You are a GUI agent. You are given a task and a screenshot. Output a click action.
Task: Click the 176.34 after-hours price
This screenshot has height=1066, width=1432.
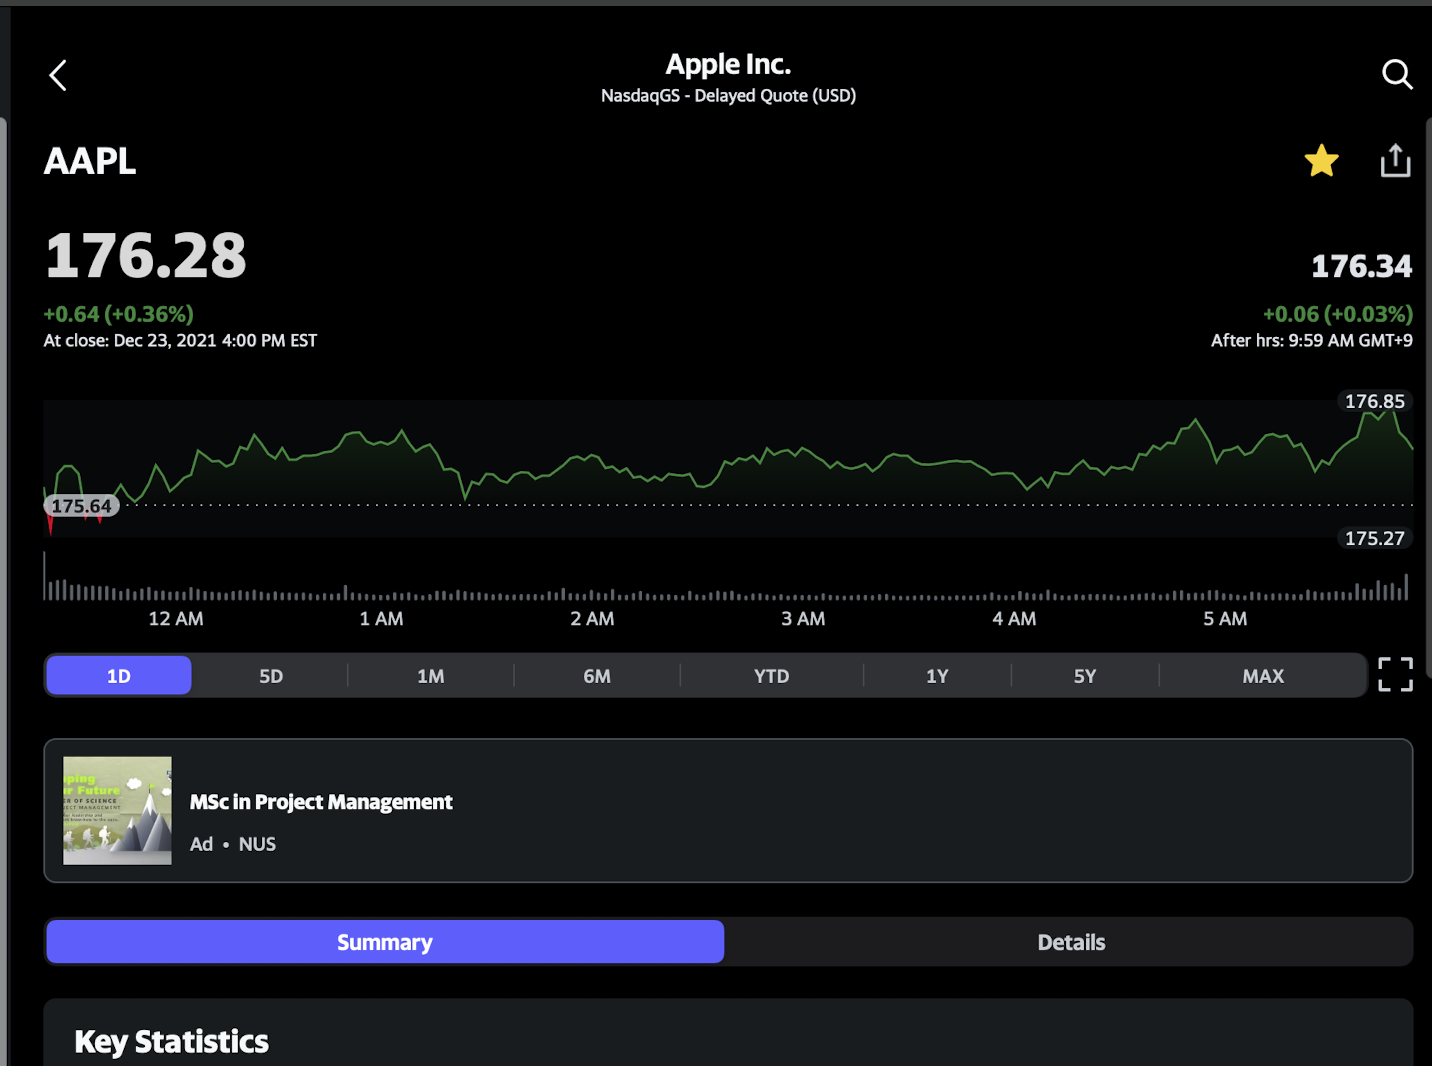click(1361, 266)
